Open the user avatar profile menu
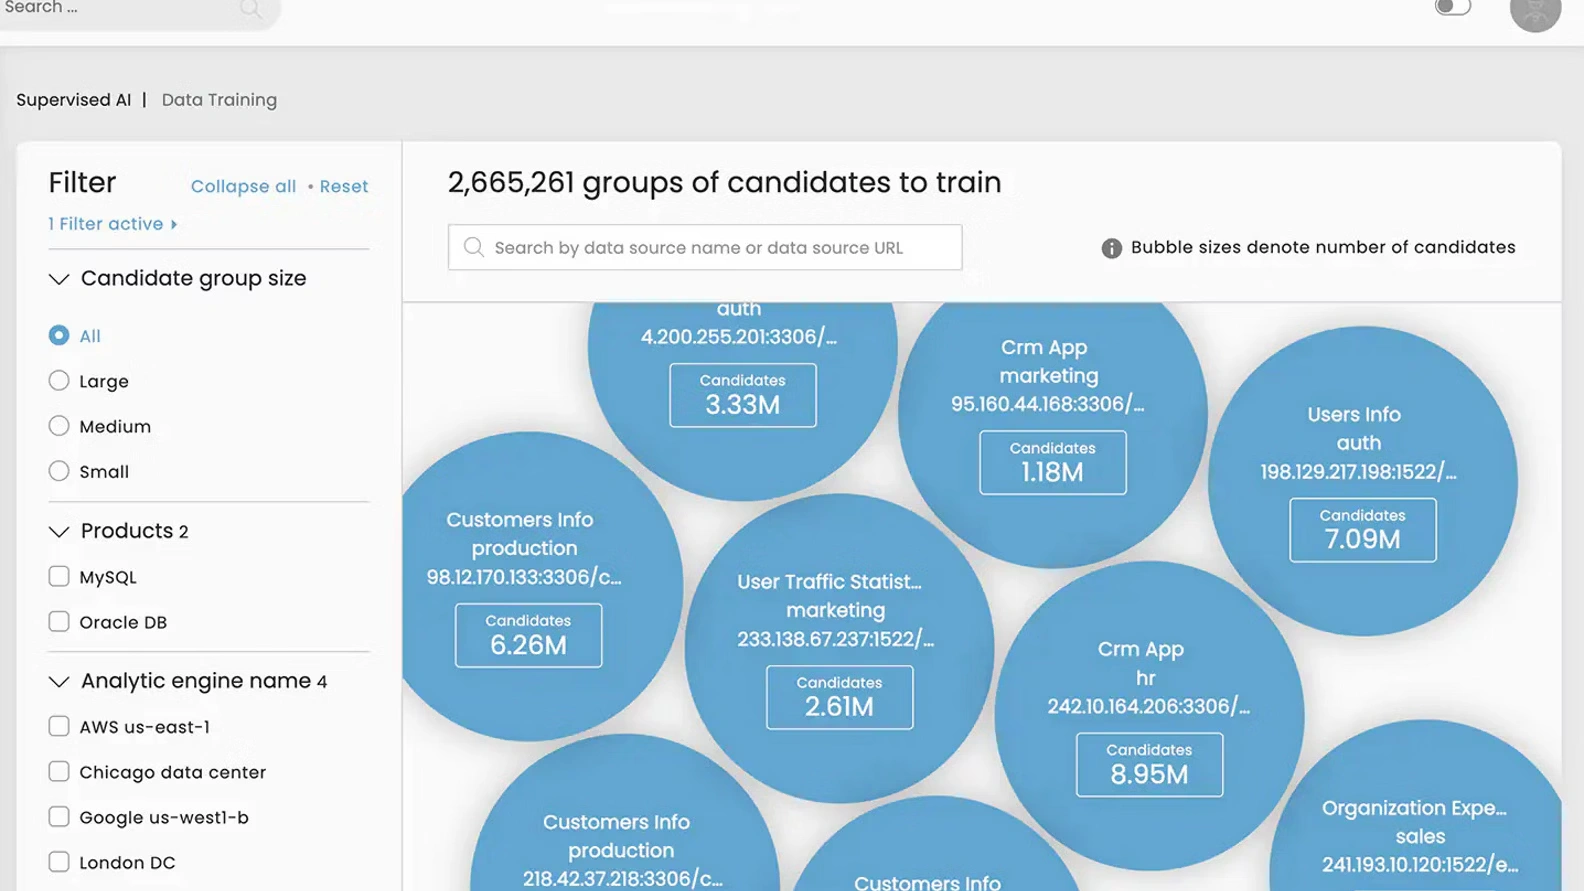Screen dimensions: 1584x891 [x=1535, y=12]
